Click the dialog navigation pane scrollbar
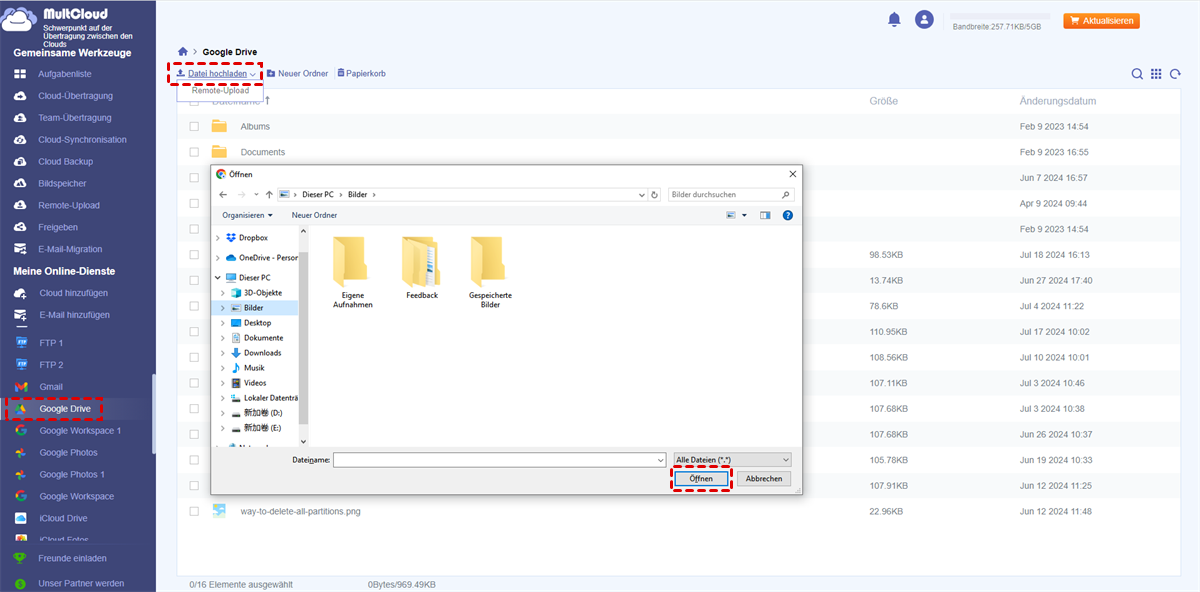The image size is (1200, 592). click(x=305, y=336)
